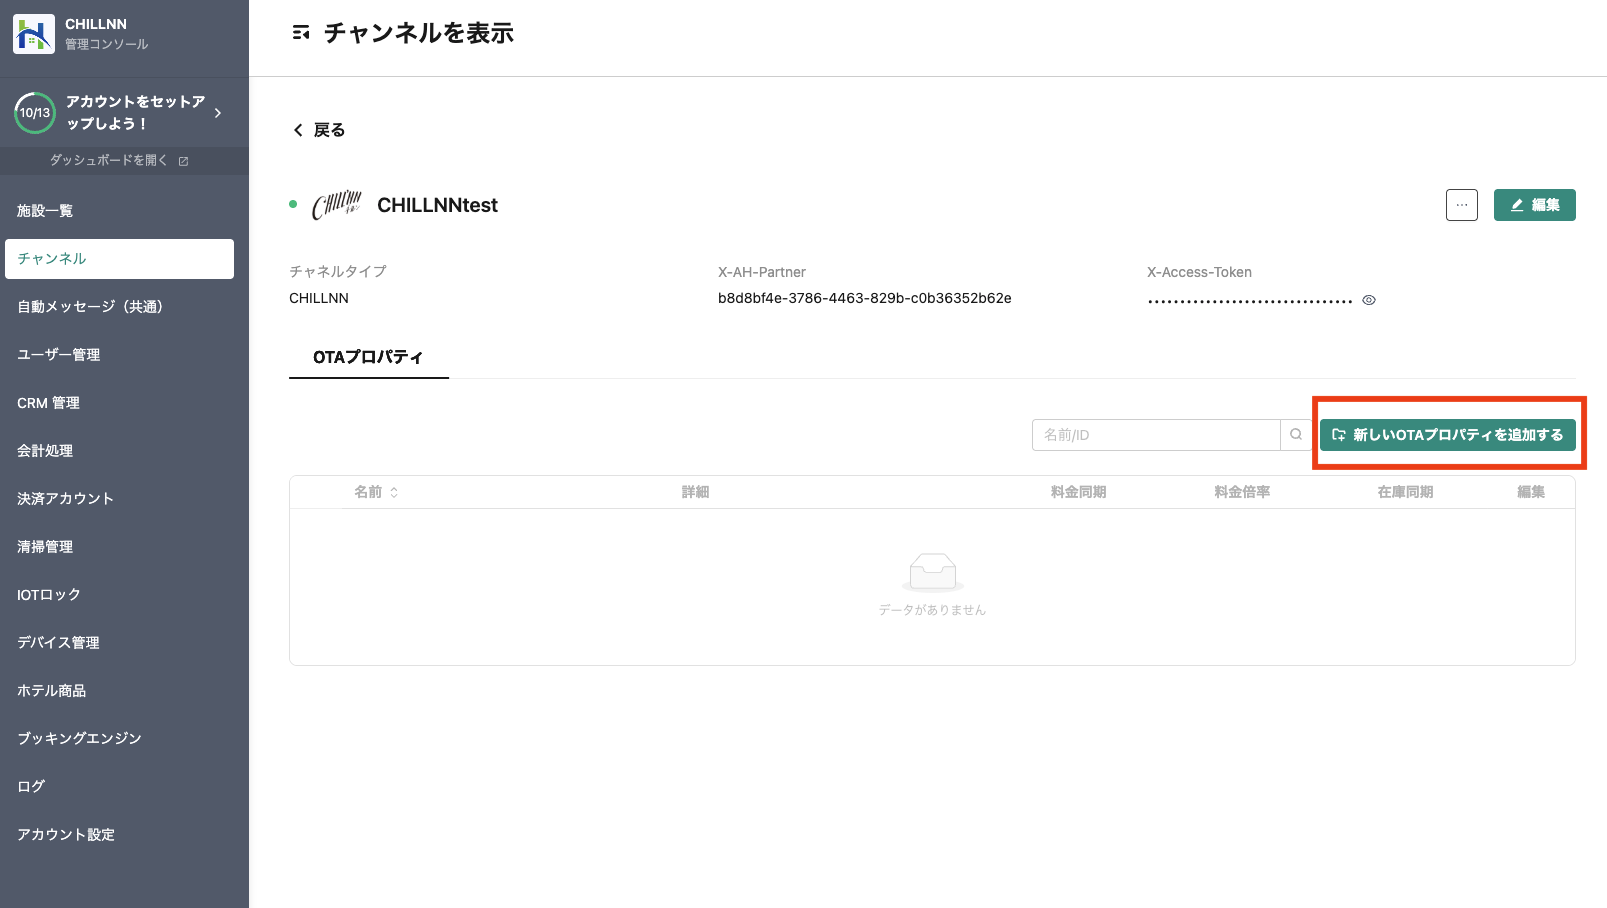
Task: Sort by 名前 column arrows
Action: click(394, 492)
